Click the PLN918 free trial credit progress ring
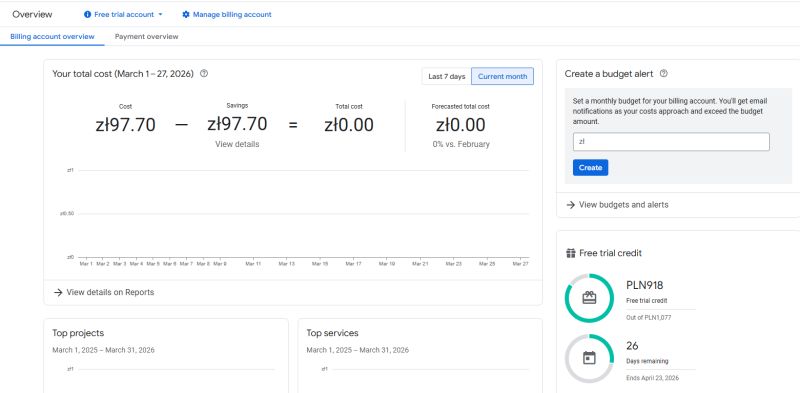 (x=589, y=298)
